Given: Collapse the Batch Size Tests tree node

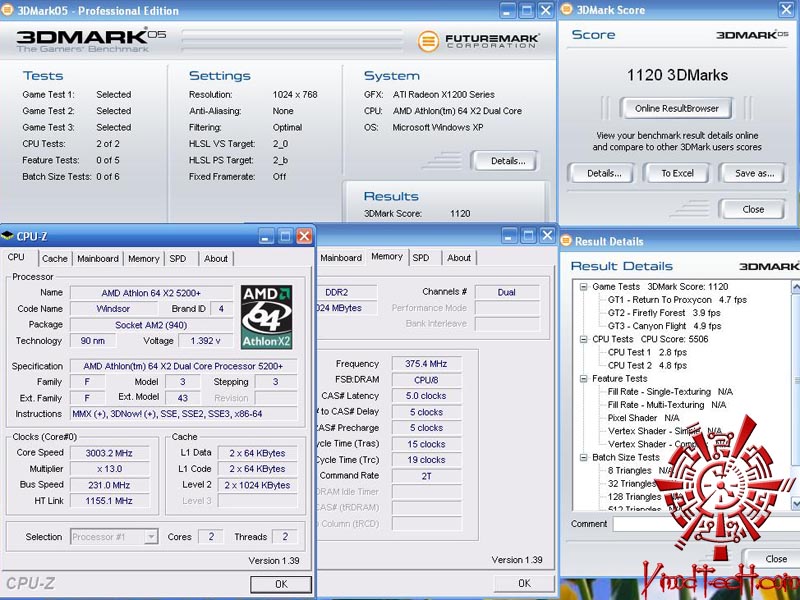Looking at the screenshot, I should pyautogui.click(x=583, y=458).
